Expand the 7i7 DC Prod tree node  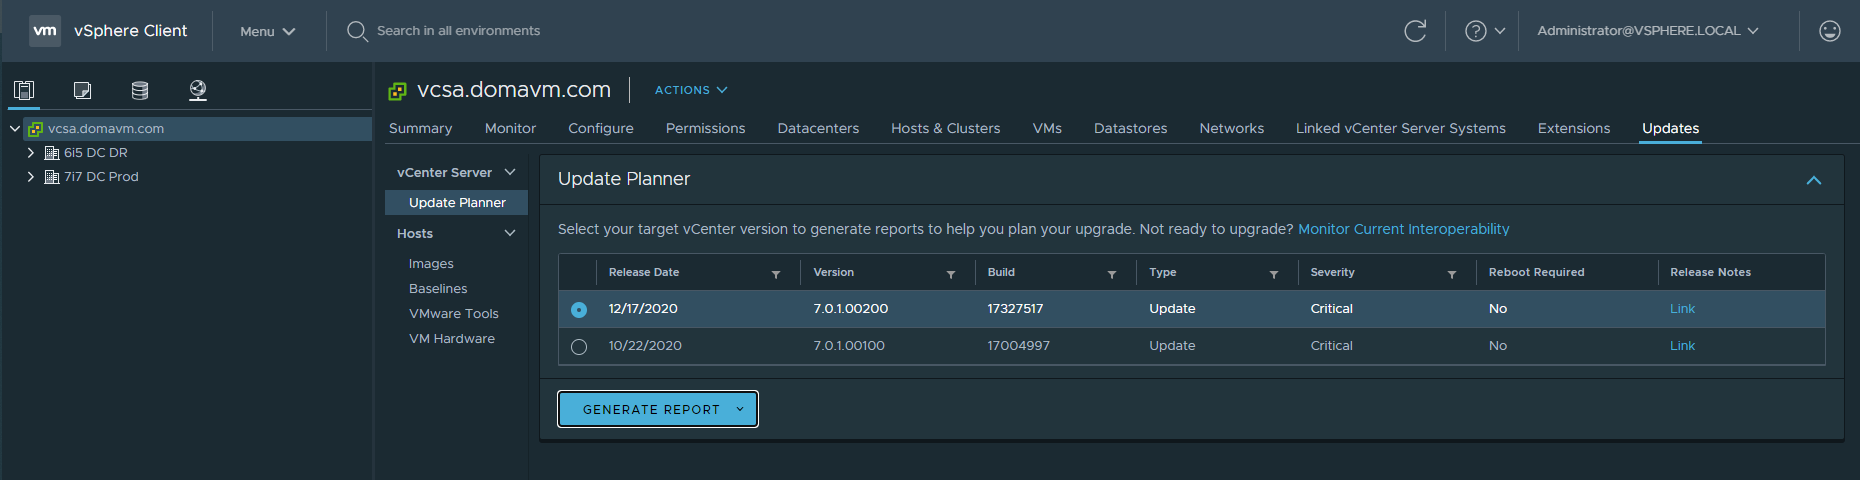31,177
